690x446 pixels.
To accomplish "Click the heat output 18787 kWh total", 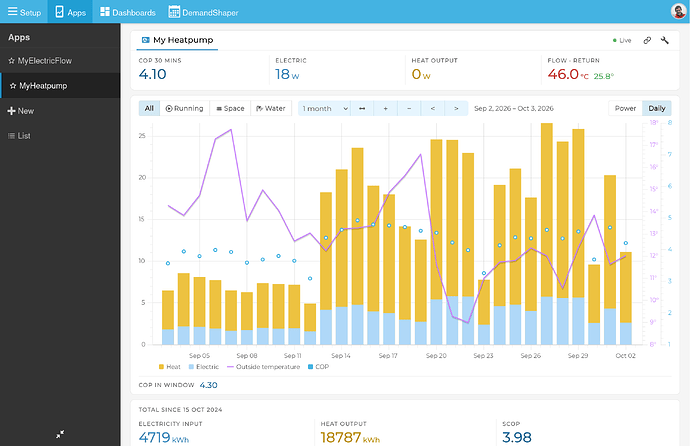I will 350,437.
